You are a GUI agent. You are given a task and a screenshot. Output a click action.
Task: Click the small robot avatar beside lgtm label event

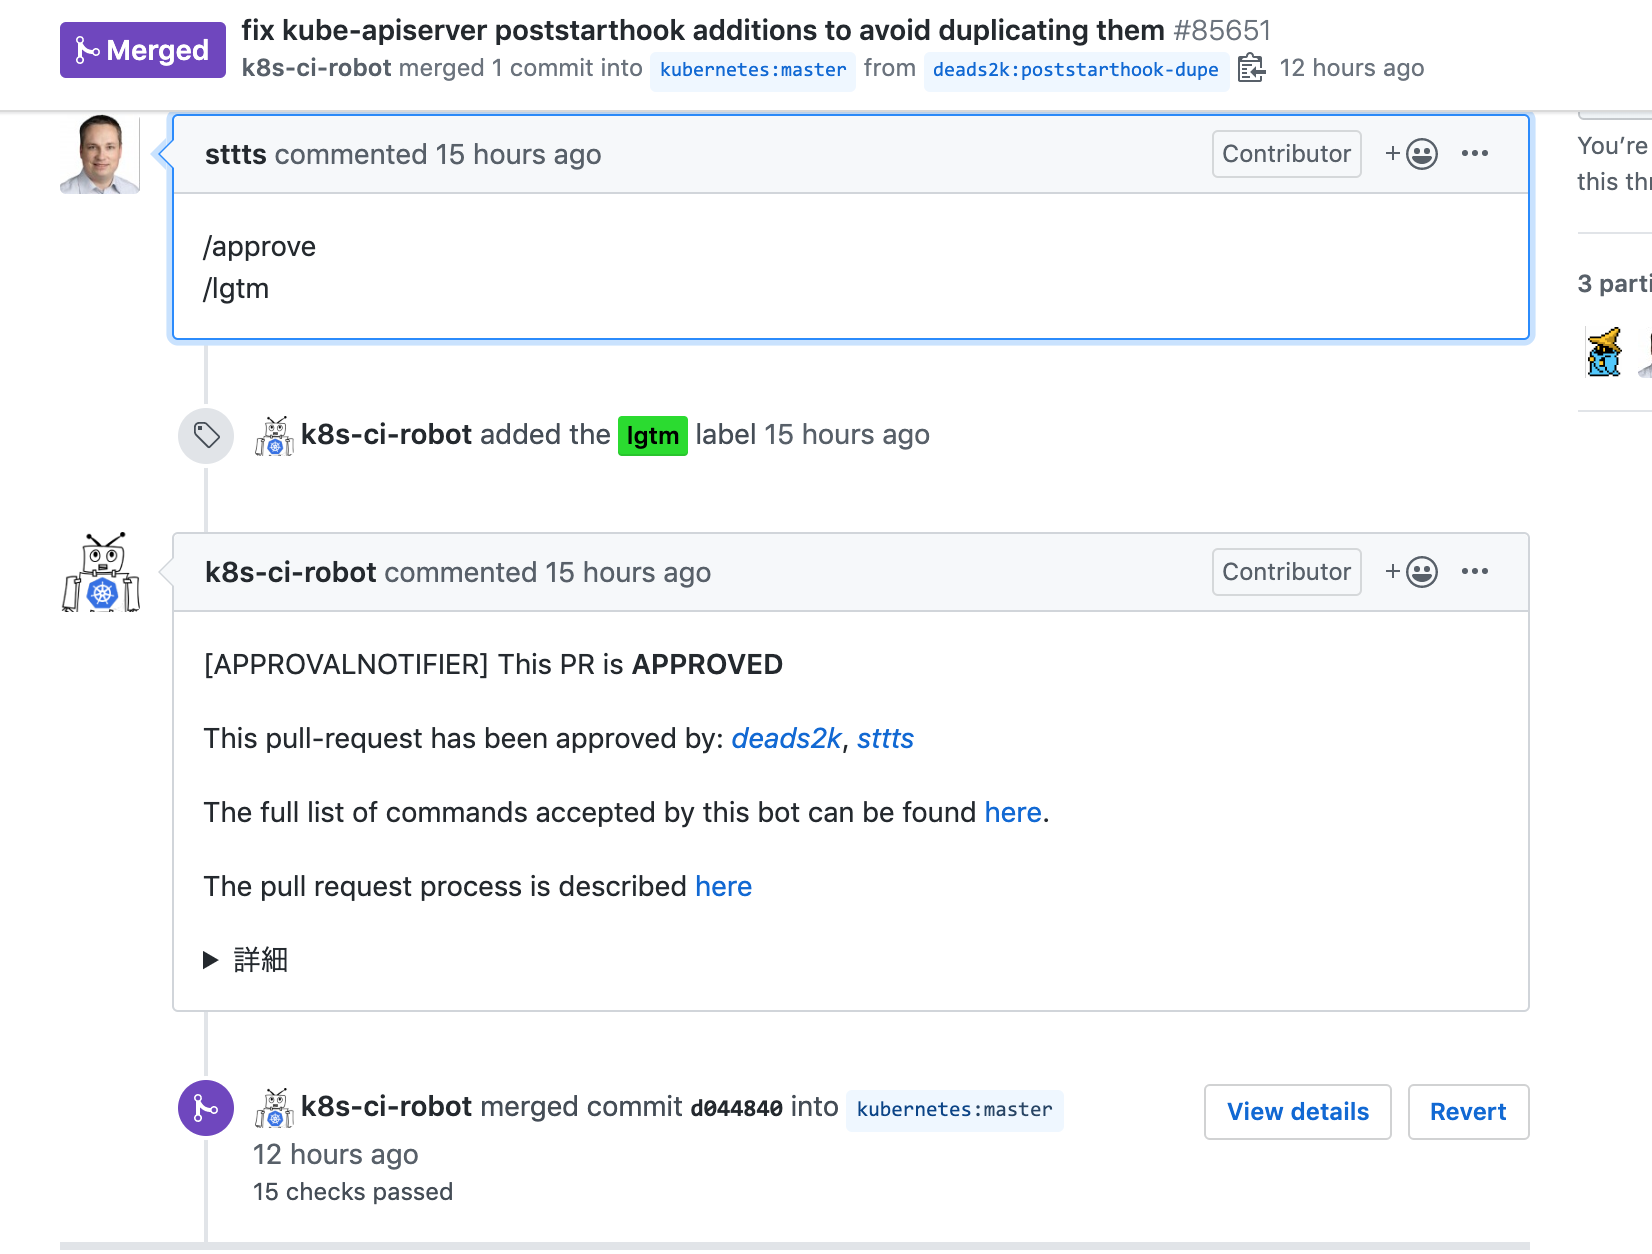274,436
